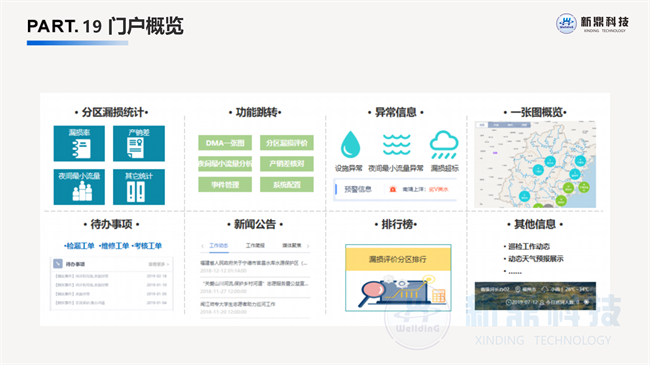The width and height of the screenshot is (650, 365).
Task: Go back with the left news chevron
Action: click(x=202, y=246)
